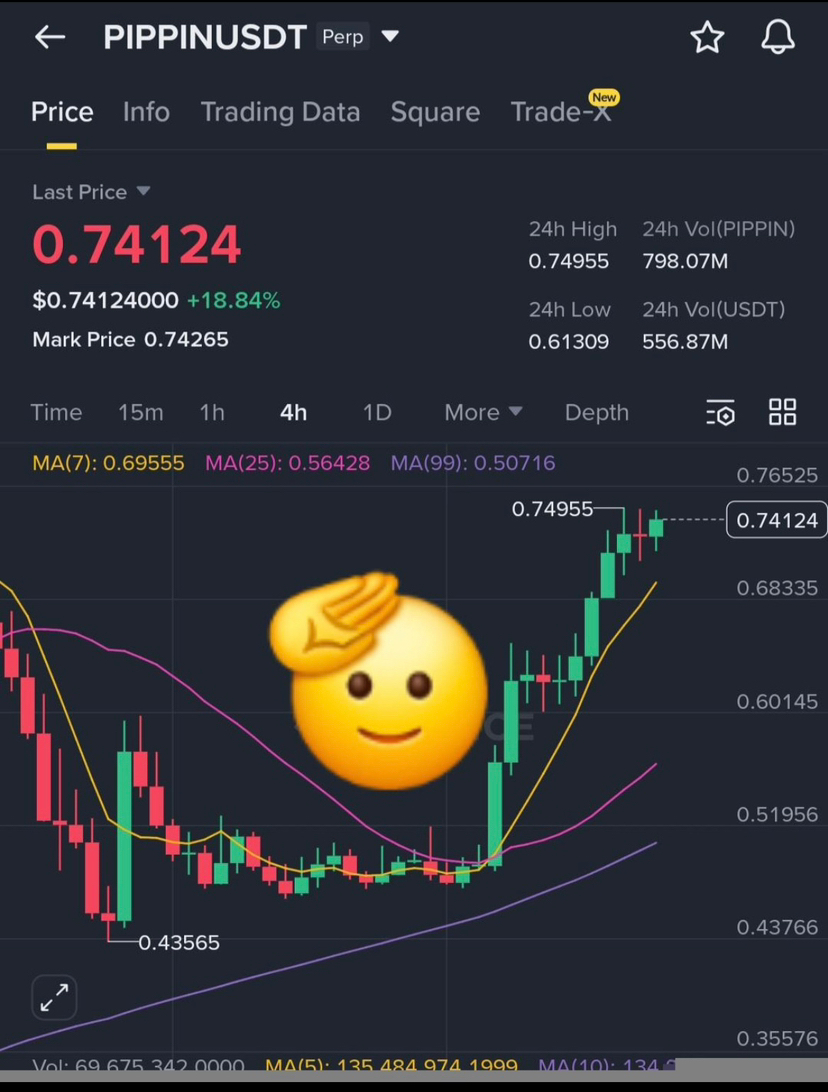Select the 15m chart interval

point(141,412)
